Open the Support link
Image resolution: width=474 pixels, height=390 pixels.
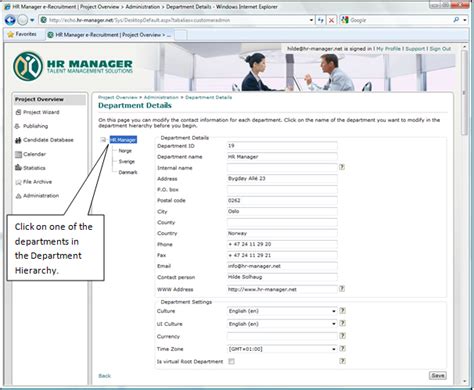point(415,49)
